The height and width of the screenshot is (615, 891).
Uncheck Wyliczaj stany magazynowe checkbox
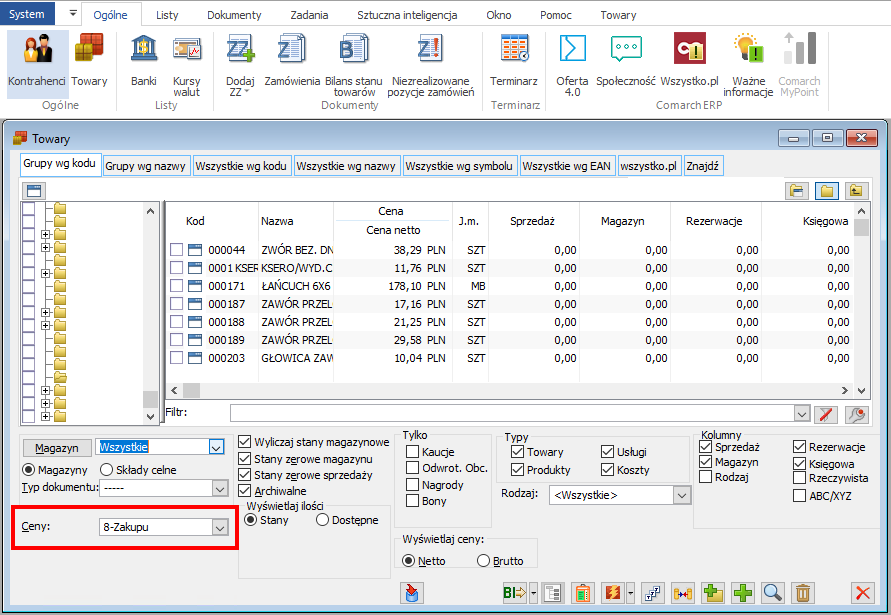click(245, 442)
